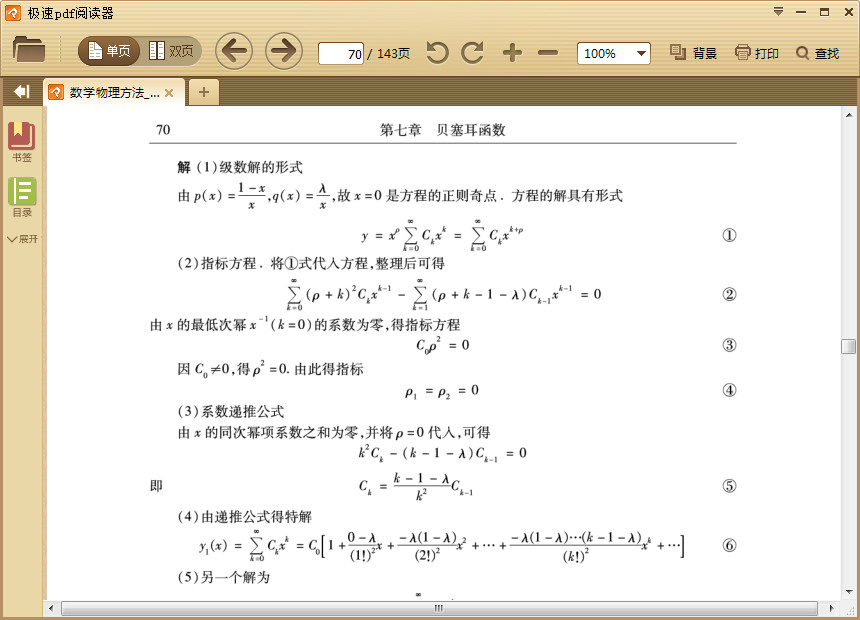Rotate page counterclockwise

coord(437,53)
